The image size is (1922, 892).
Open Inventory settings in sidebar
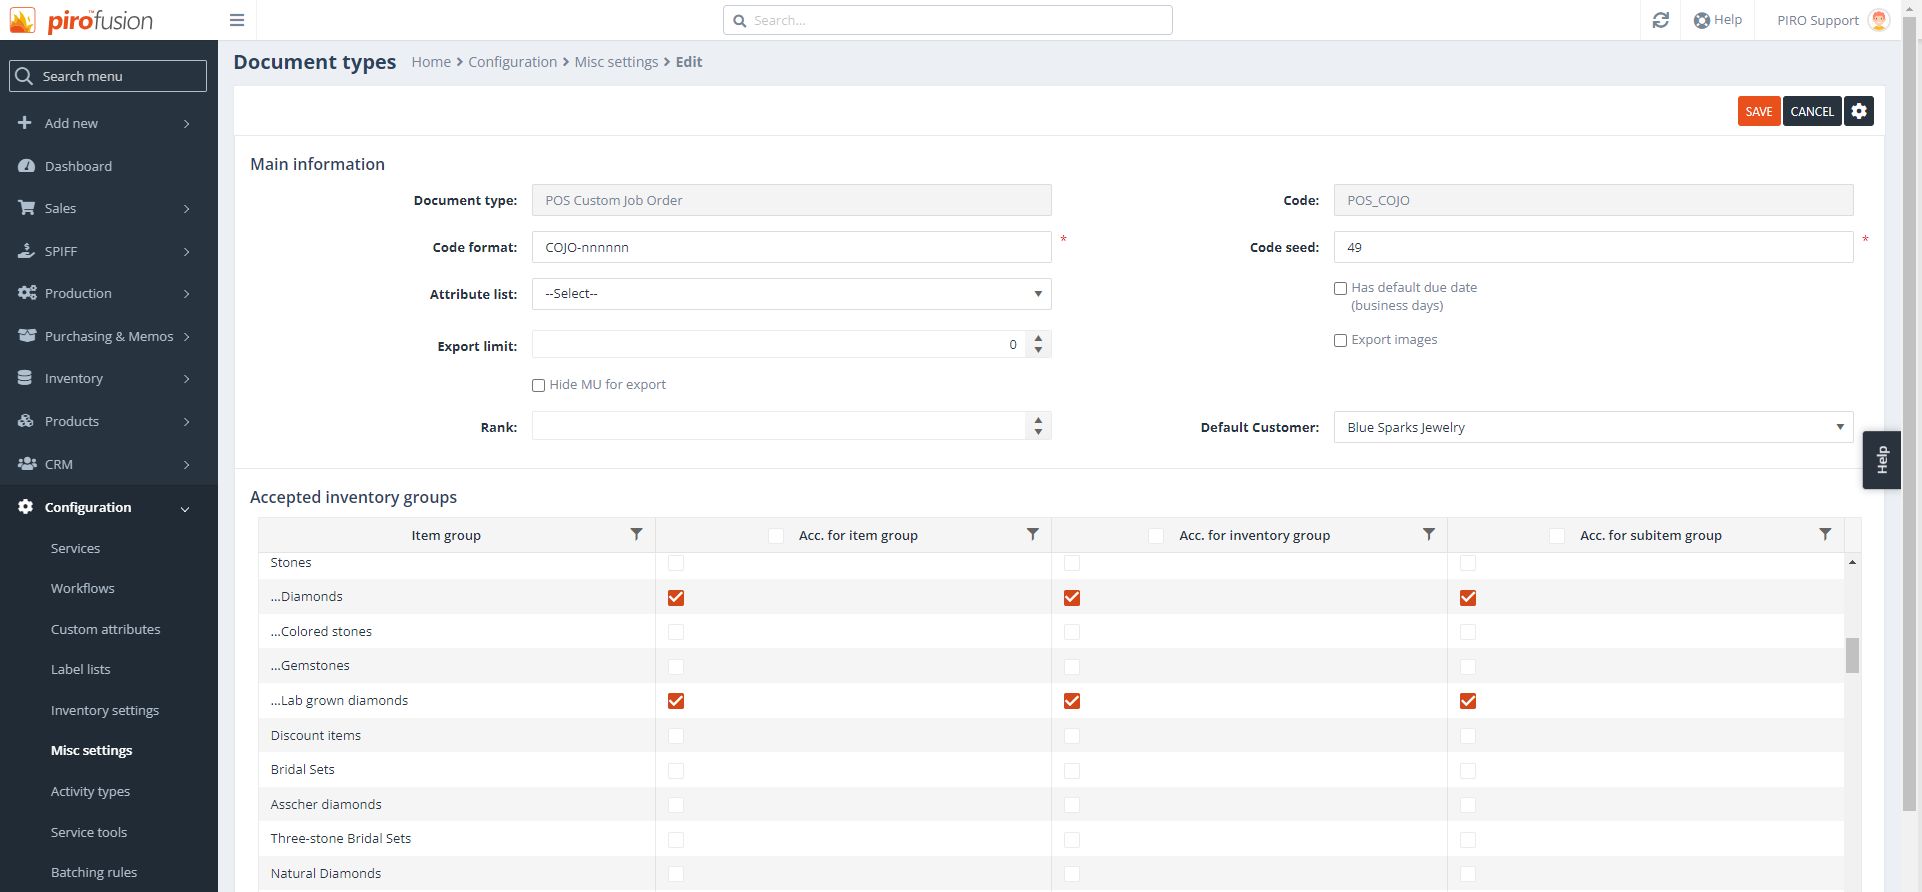105,710
